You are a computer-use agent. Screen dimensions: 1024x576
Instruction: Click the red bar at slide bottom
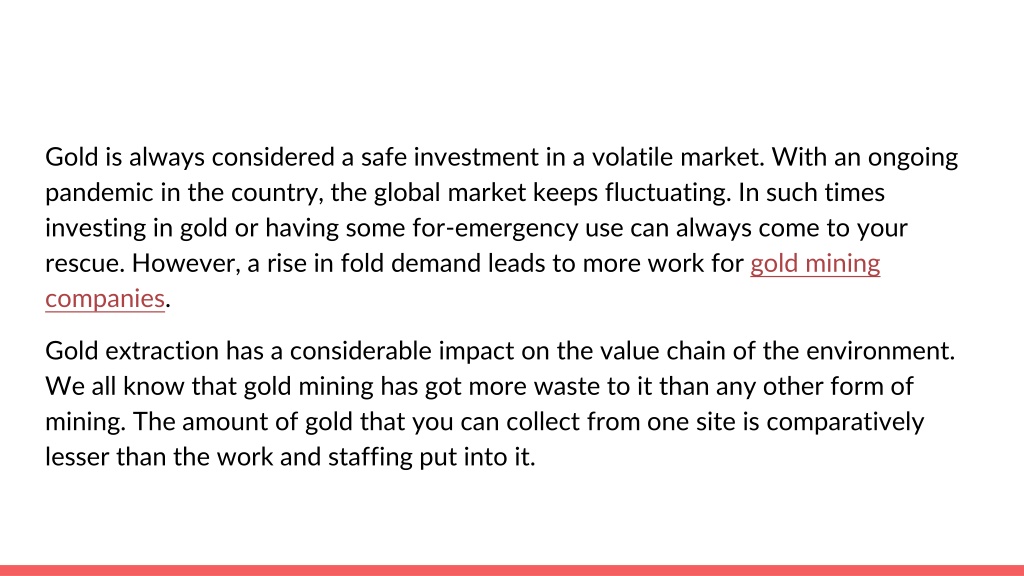pos(512,570)
